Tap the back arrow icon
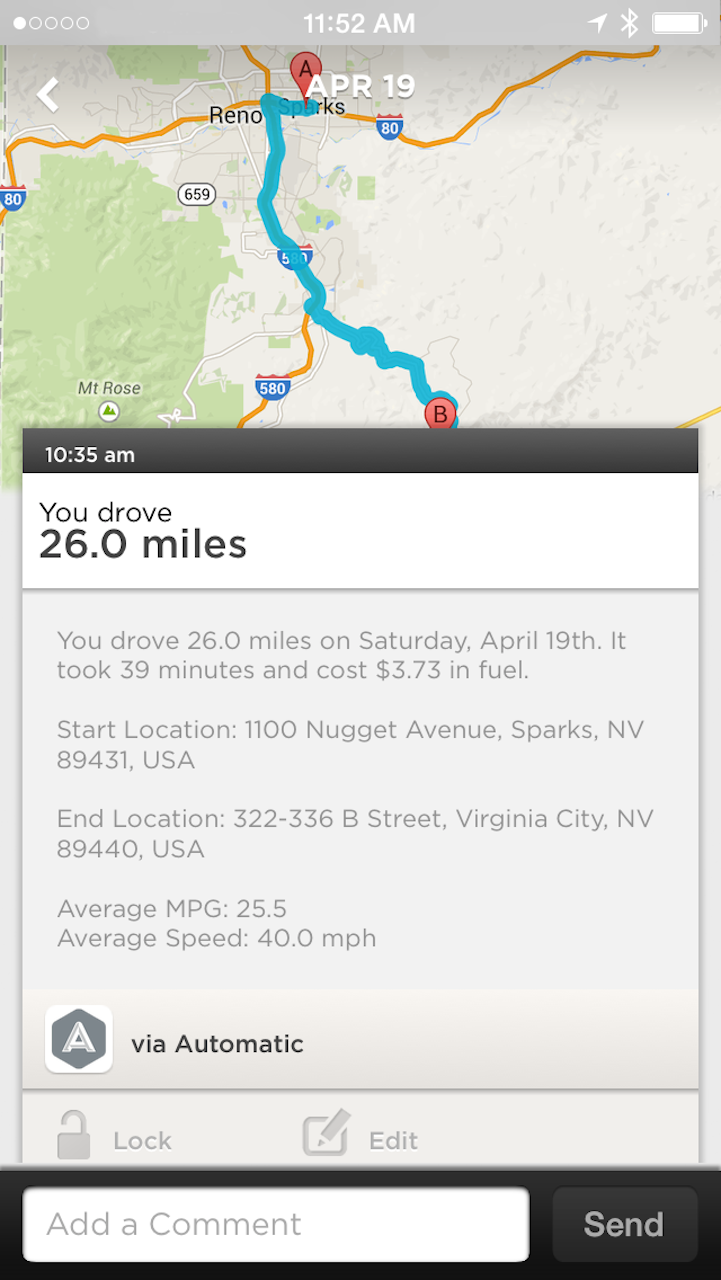This screenshot has height=1280, width=721. [x=48, y=95]
